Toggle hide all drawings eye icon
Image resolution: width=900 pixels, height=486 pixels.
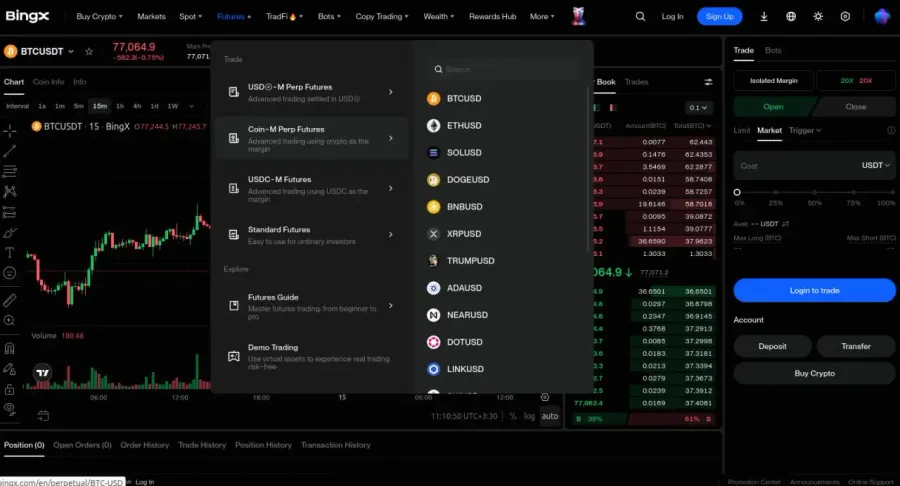(10, 409)
